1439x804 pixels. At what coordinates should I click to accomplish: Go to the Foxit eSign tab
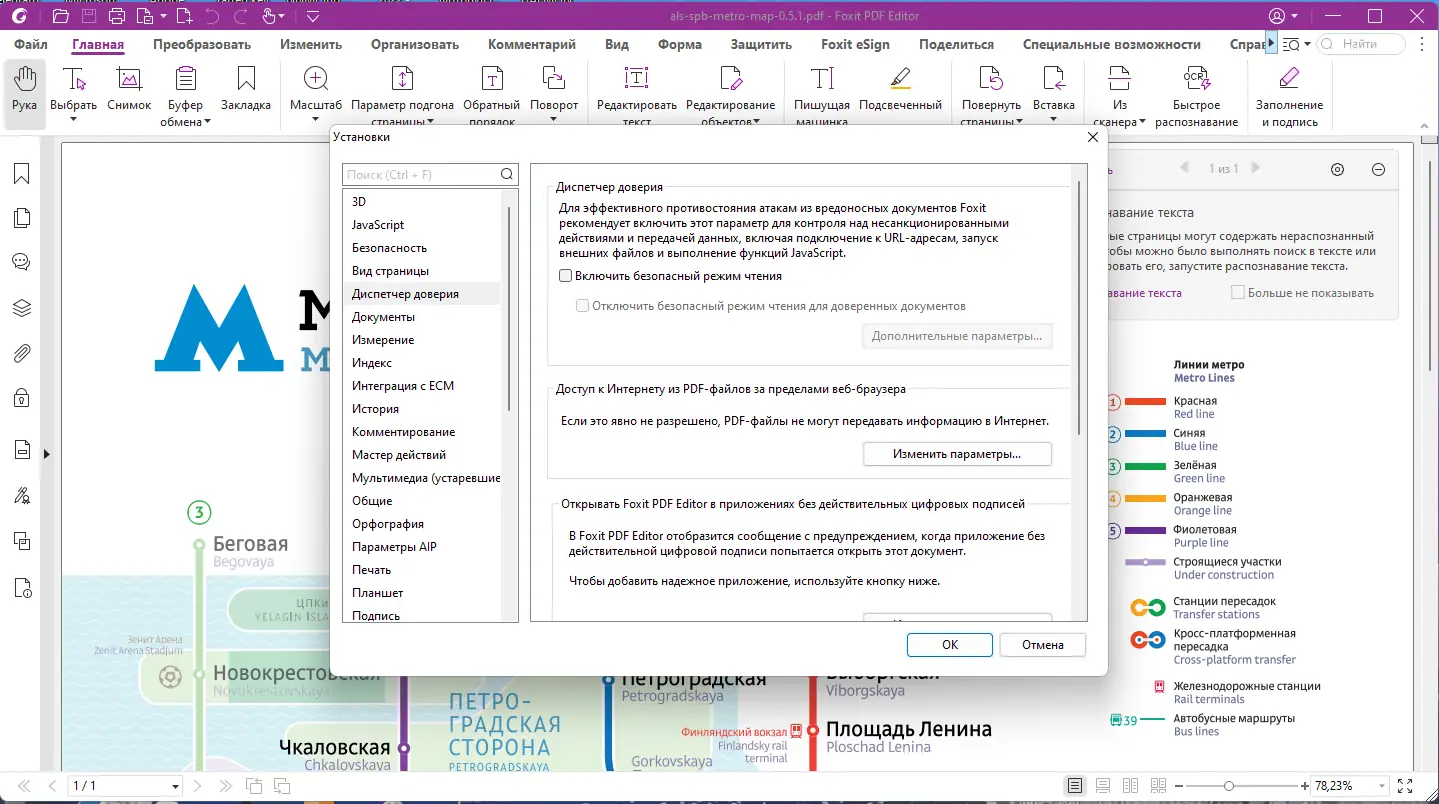click(855, 44)
